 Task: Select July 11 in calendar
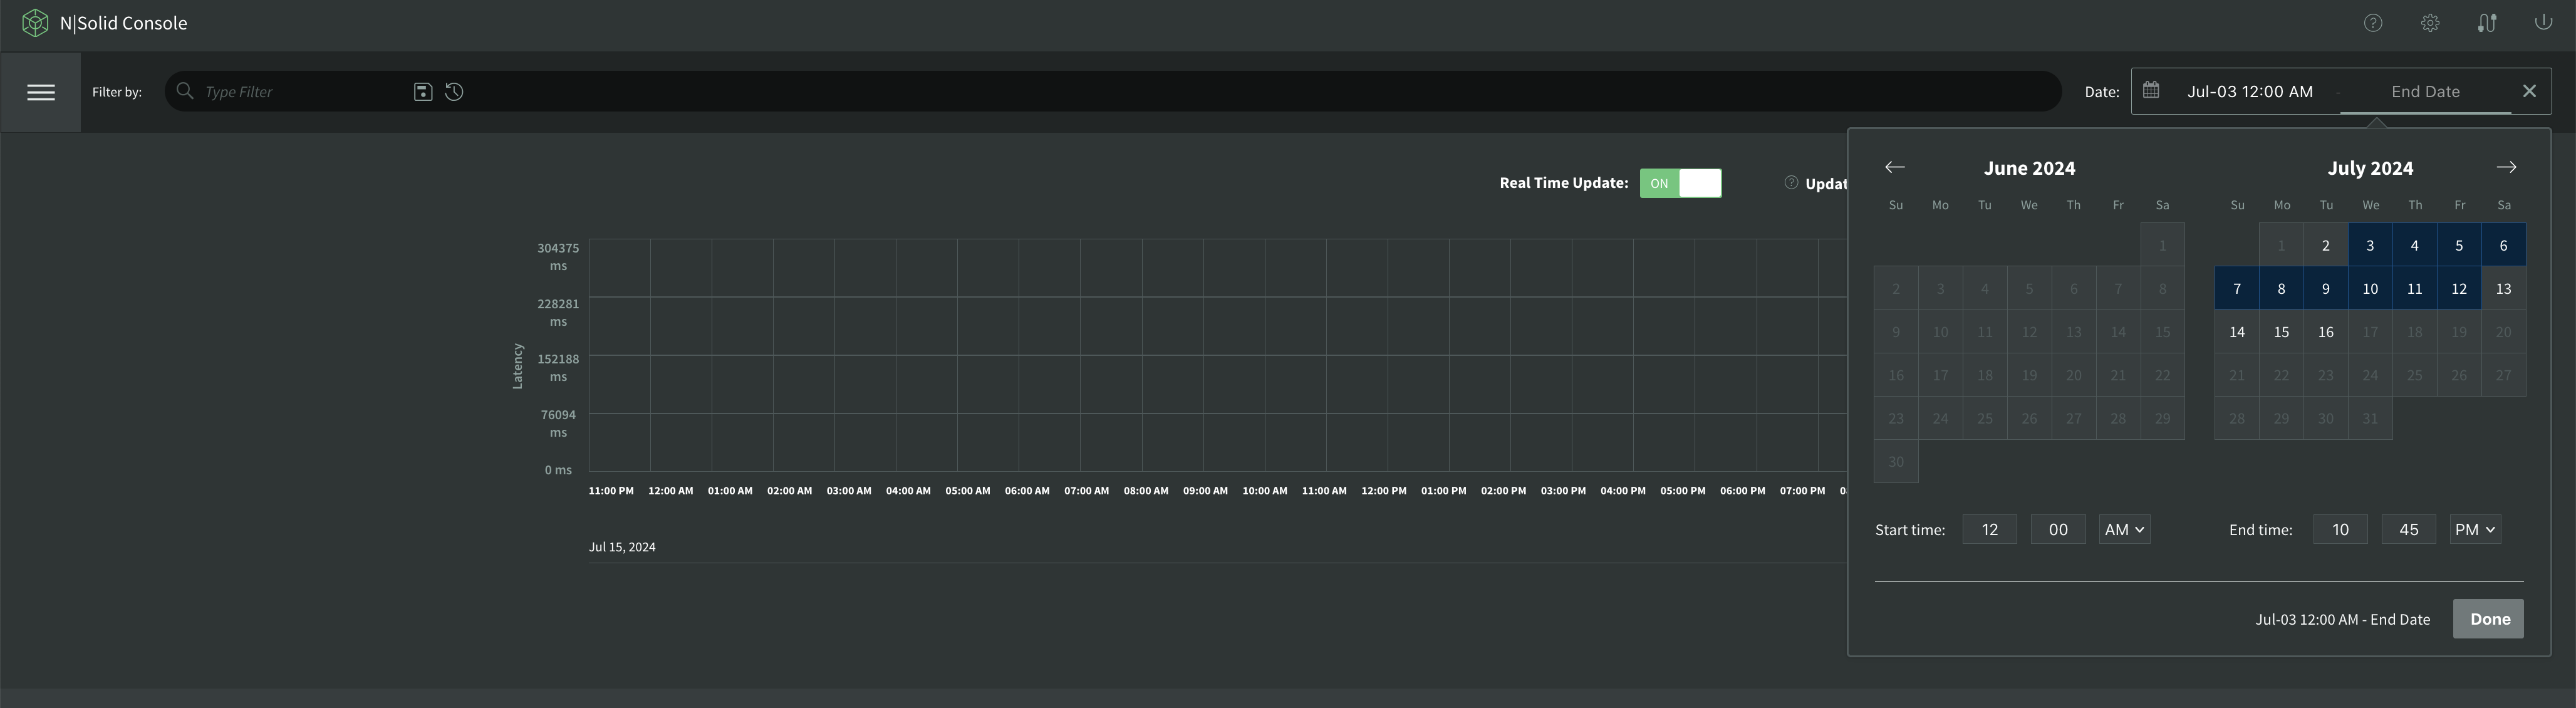tap(2415, 288)
